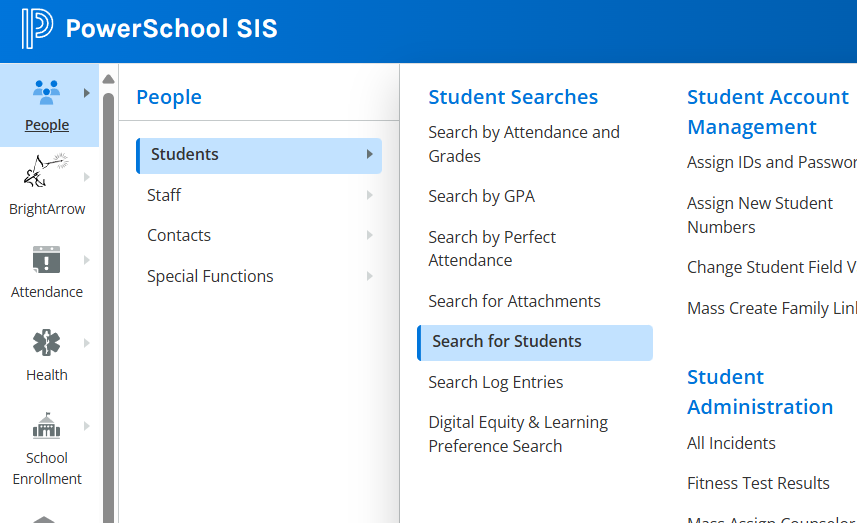Click the Search for Students link

point(507,342)
